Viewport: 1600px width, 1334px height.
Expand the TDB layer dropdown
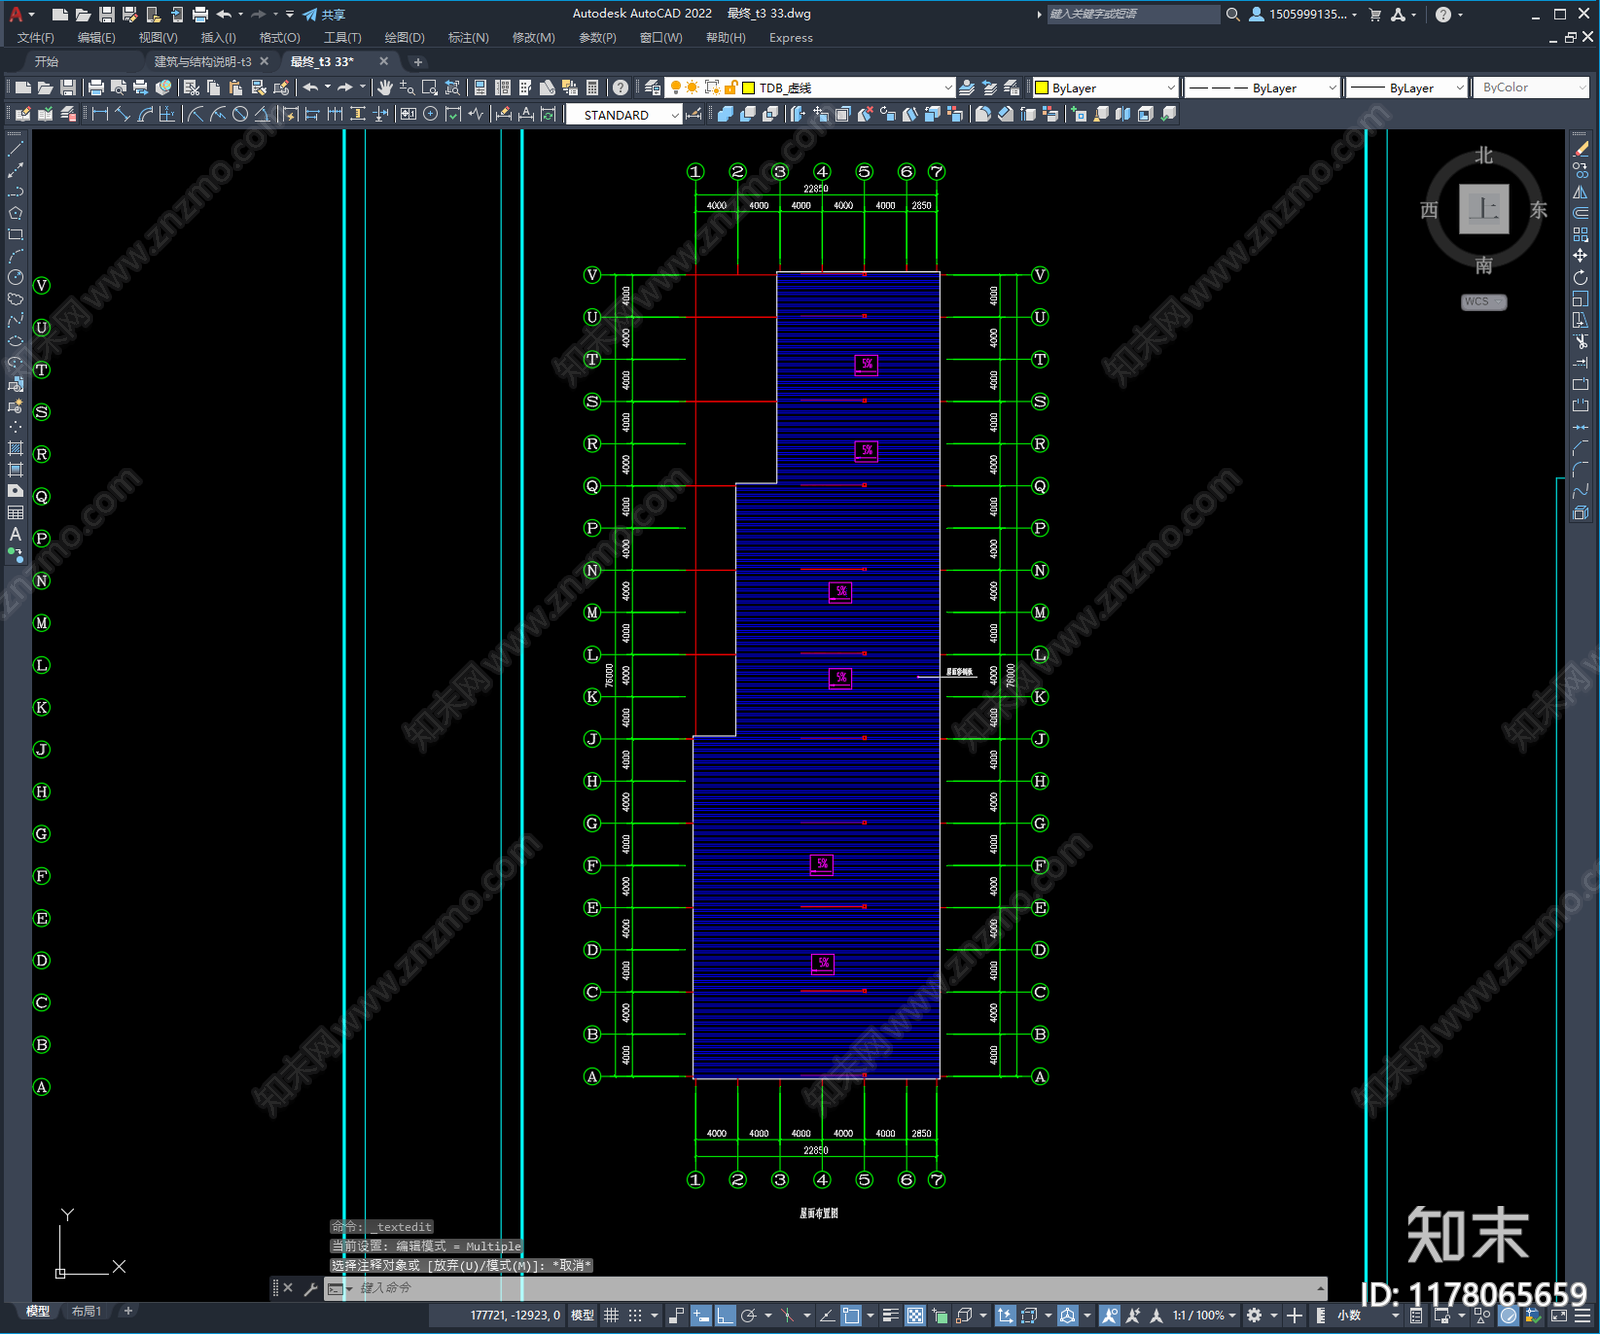pyautogui.click(x=948, y=88)
